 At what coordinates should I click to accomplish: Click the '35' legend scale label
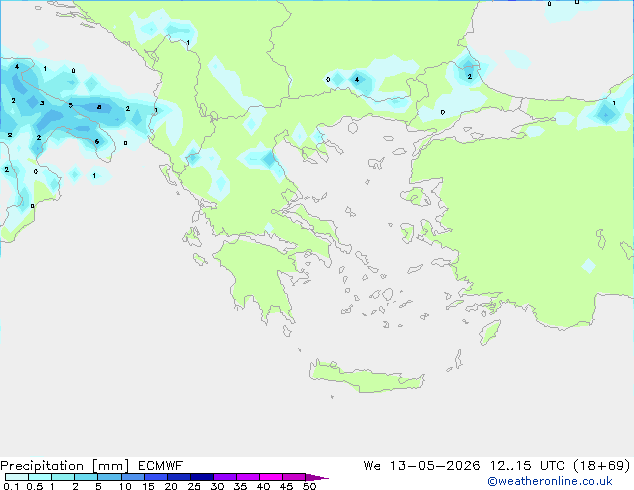coord(240,486)
